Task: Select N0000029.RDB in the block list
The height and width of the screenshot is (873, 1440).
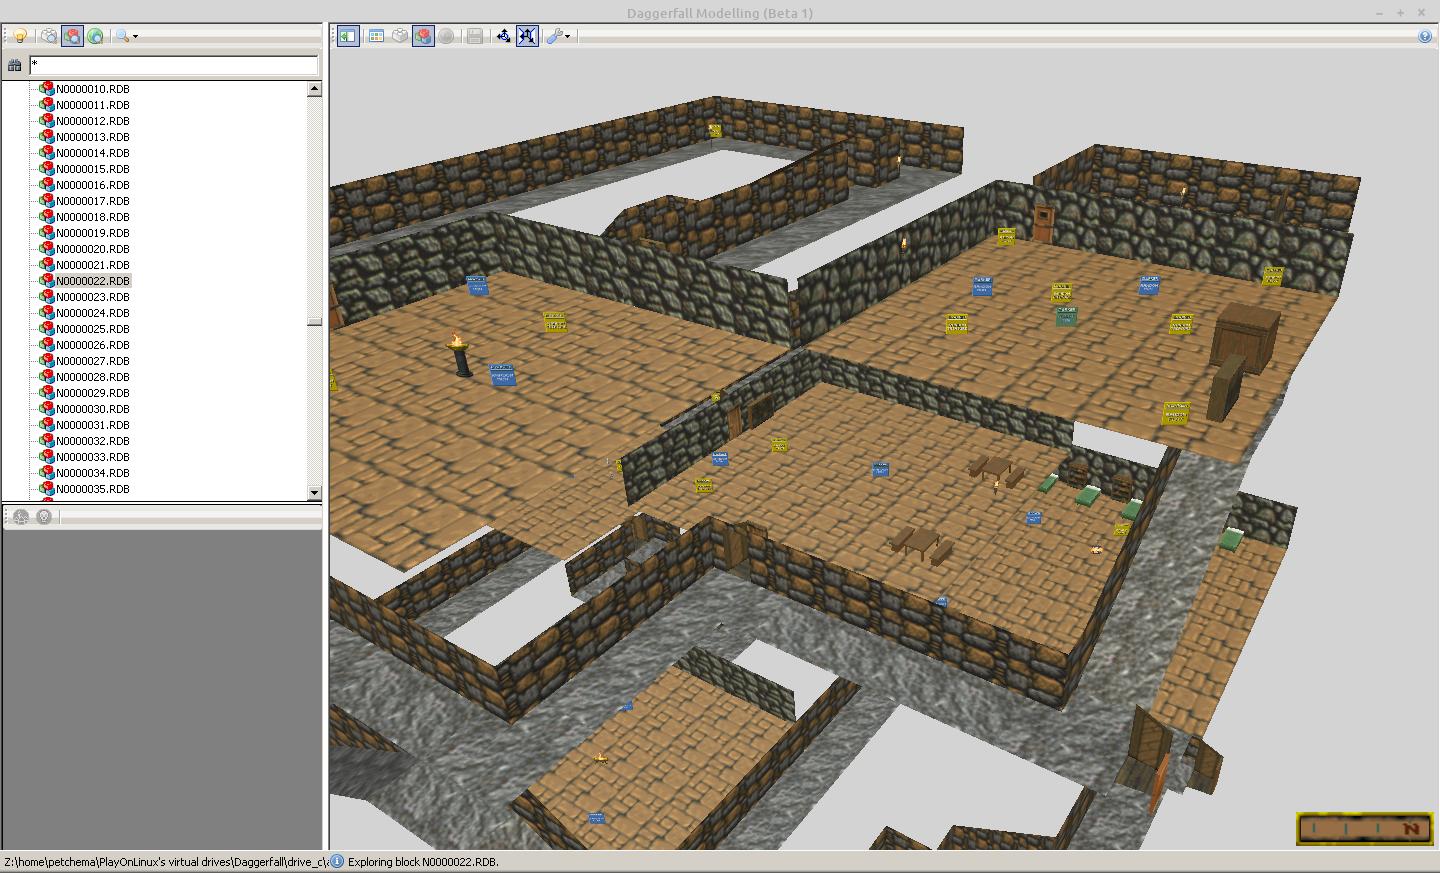Action: (92, 393)
